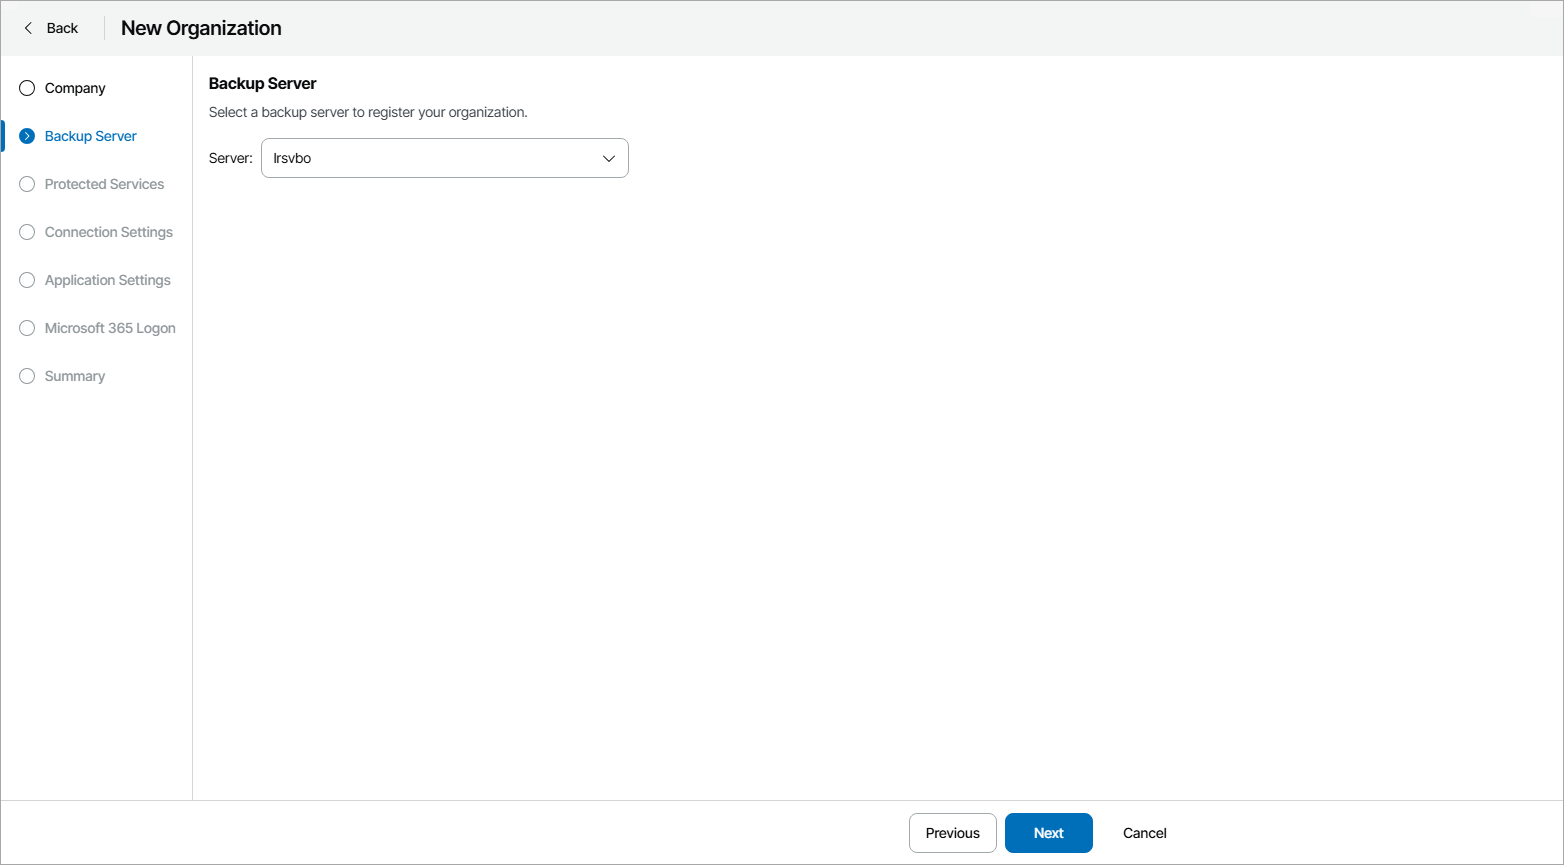The height and width of the screenshot is (865, 1564).
Task: Cancel the New Organization wizard
Action: click(1144, 833)
